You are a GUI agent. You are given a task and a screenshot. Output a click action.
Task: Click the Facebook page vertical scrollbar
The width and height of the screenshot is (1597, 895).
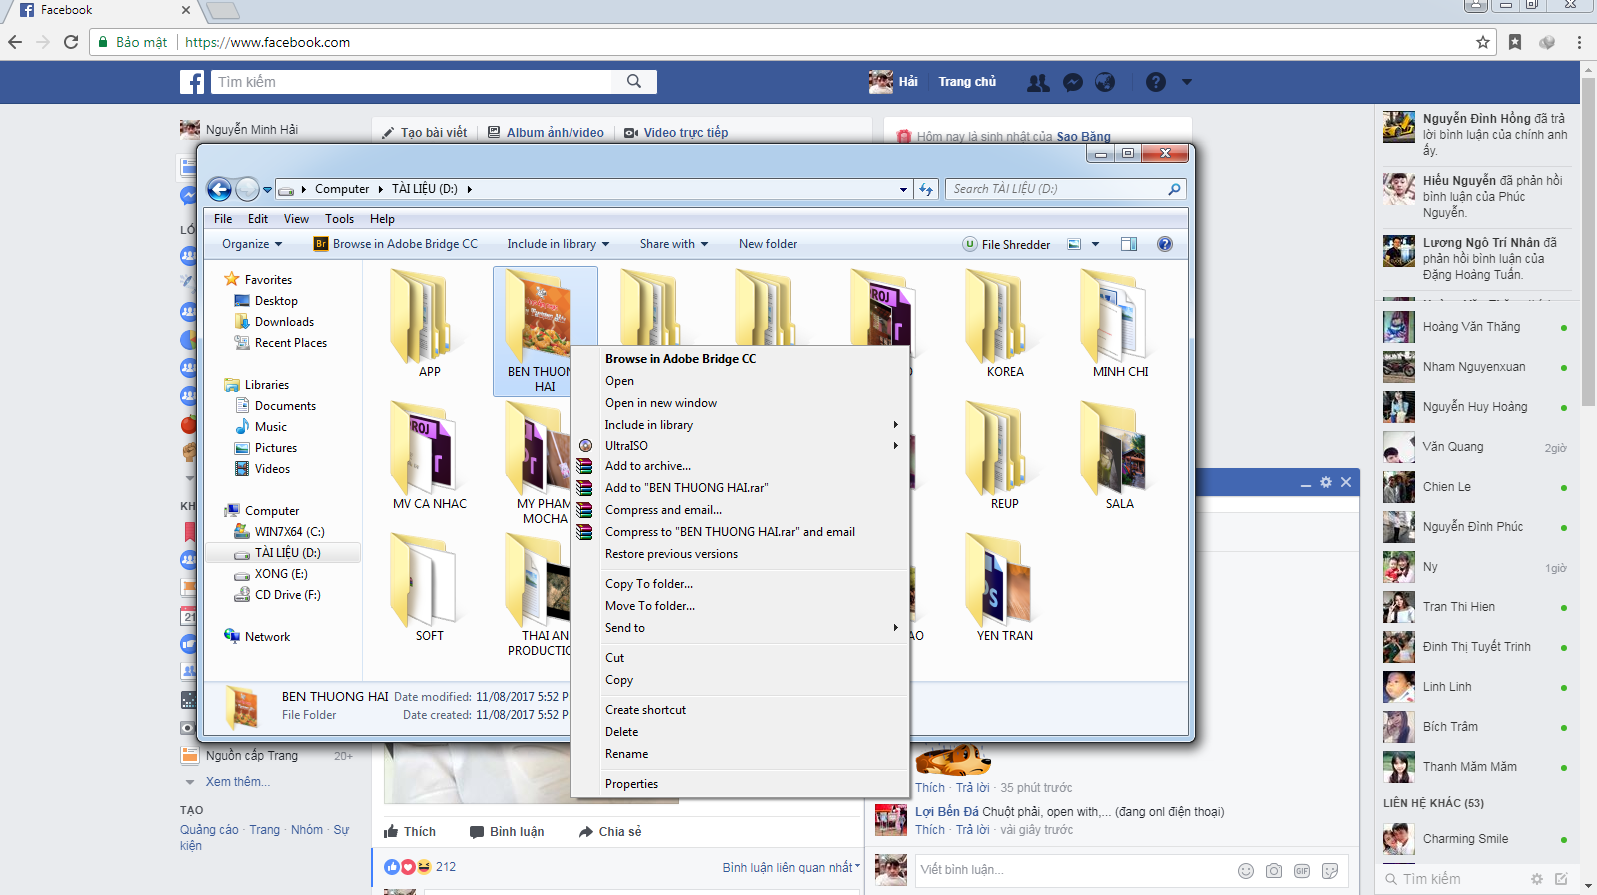pyautogui.click(x=1588, y=478)
